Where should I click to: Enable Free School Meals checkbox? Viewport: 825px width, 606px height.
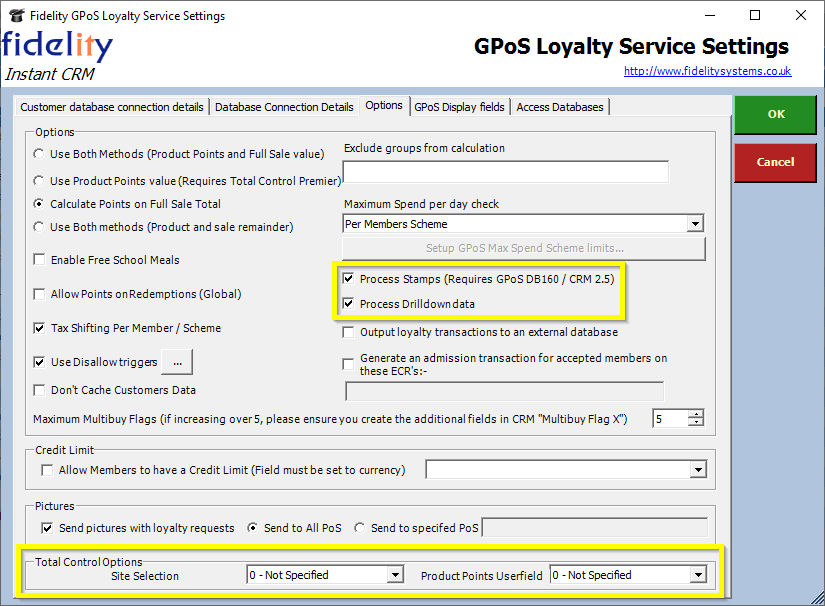[39, 260]
